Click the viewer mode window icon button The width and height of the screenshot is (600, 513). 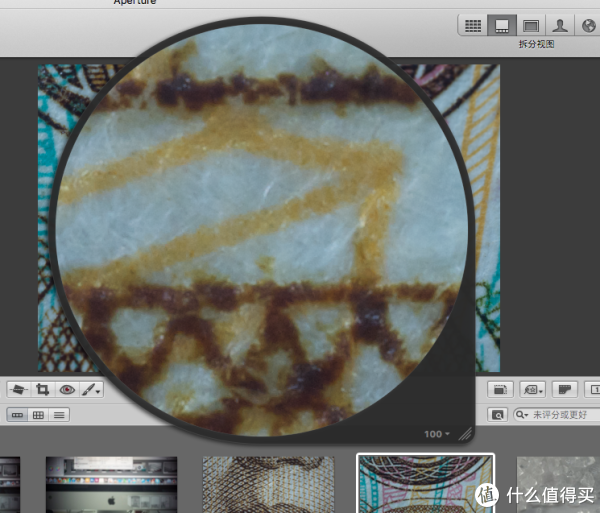(500, 389)
